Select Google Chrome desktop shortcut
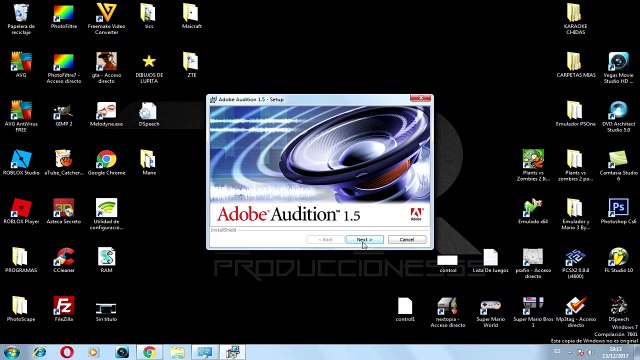The height and width of the screenshot is (360, 640). [x=107, y=162]
